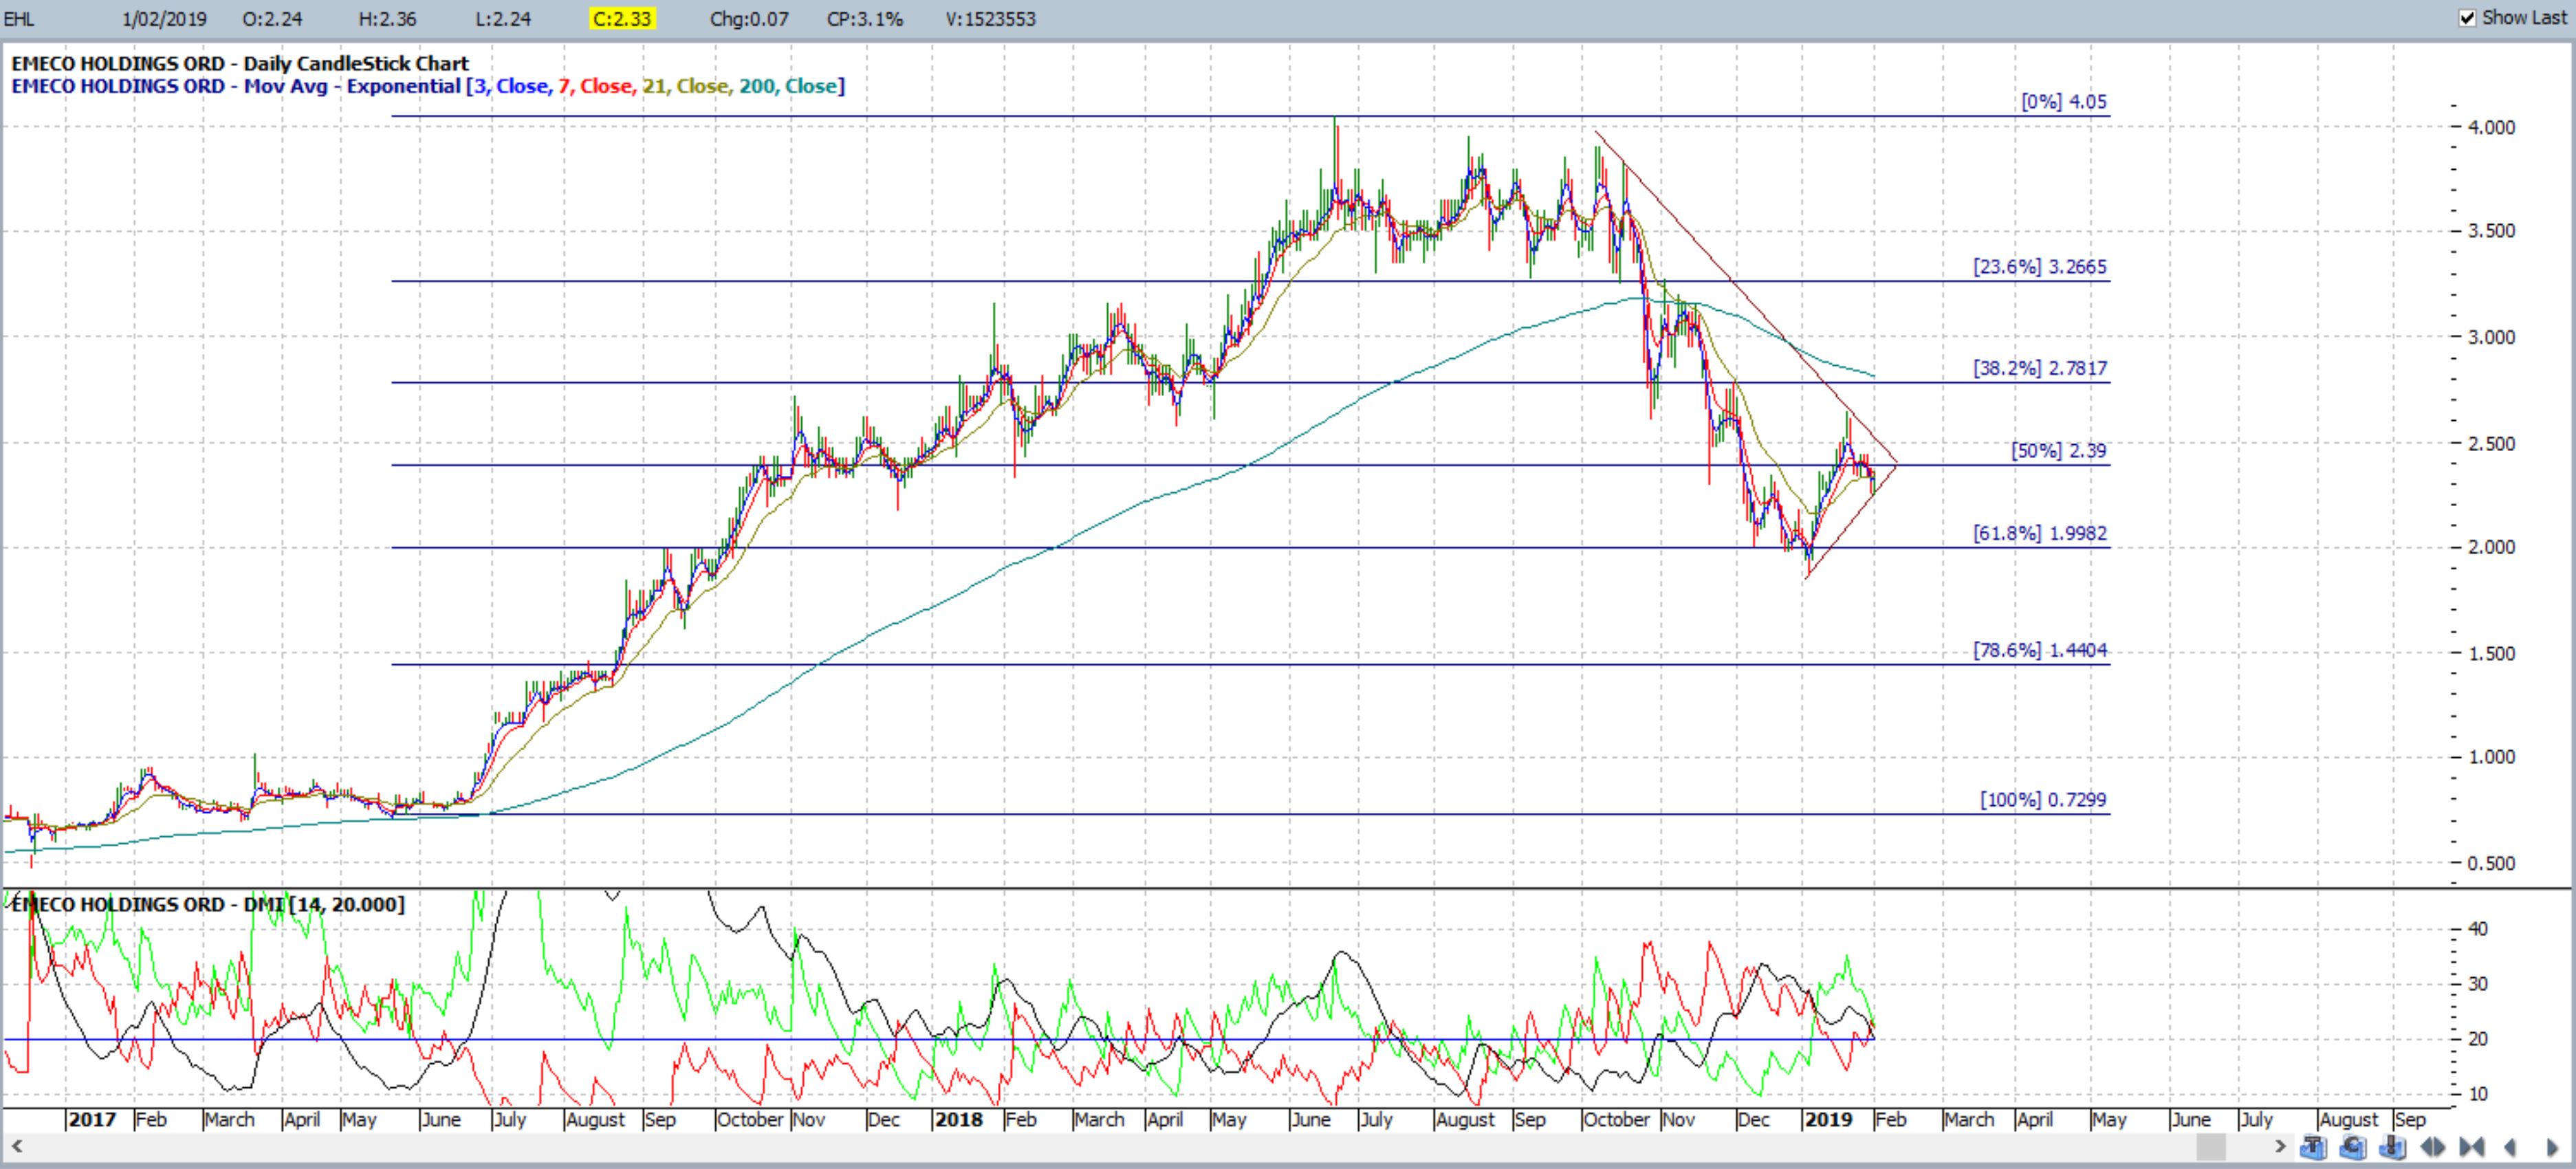Viewport: 2576px width, 1169px height.
Task: Click the horizontal scrollbar right arrow
Action: coord(2281,1146)
